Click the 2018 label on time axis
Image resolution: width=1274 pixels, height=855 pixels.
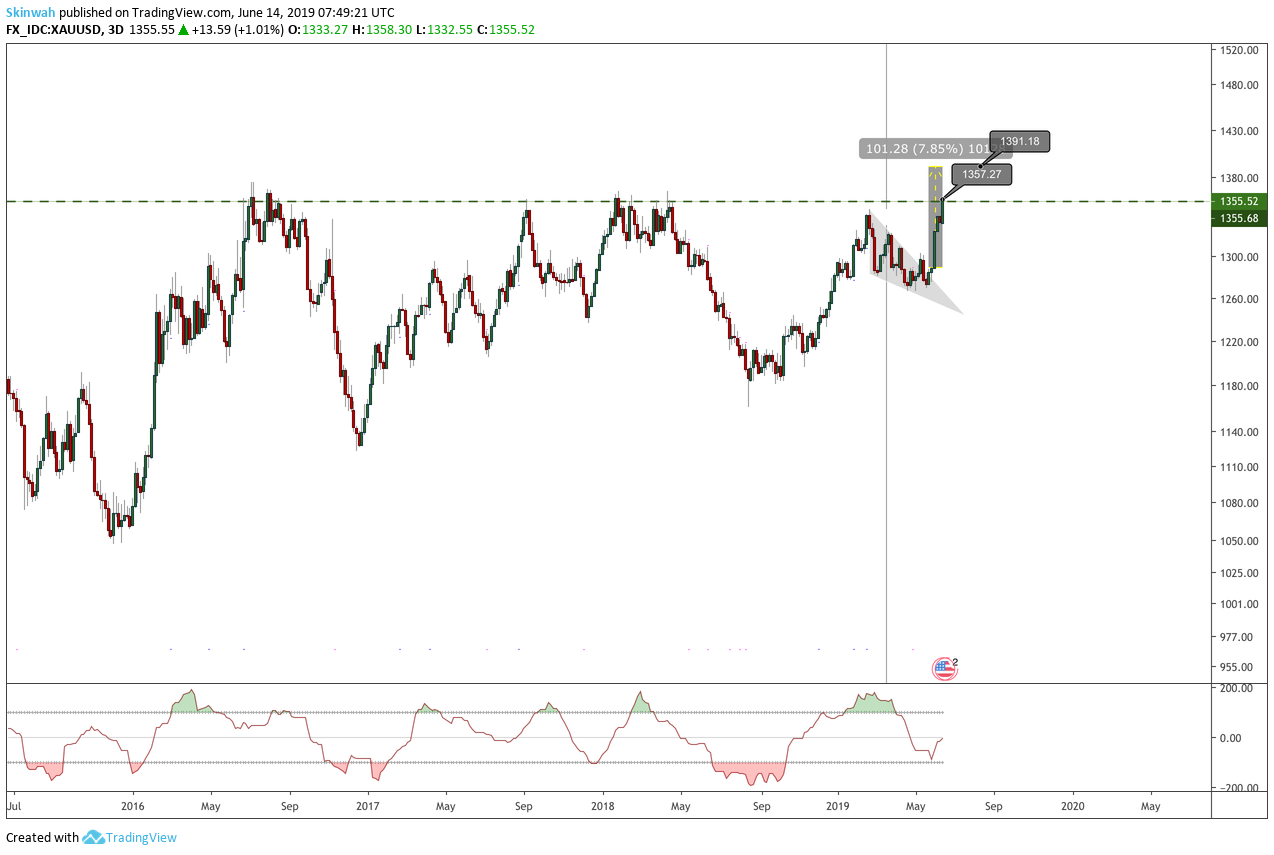[602, 805]
